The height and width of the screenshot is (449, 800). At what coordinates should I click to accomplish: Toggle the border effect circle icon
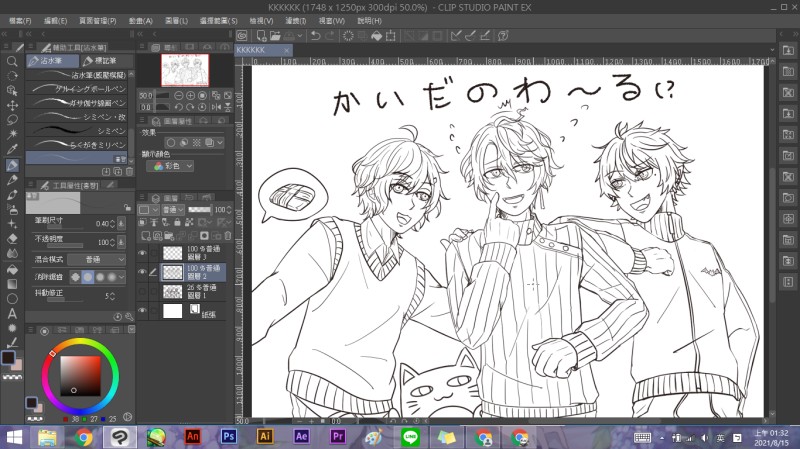171,143
